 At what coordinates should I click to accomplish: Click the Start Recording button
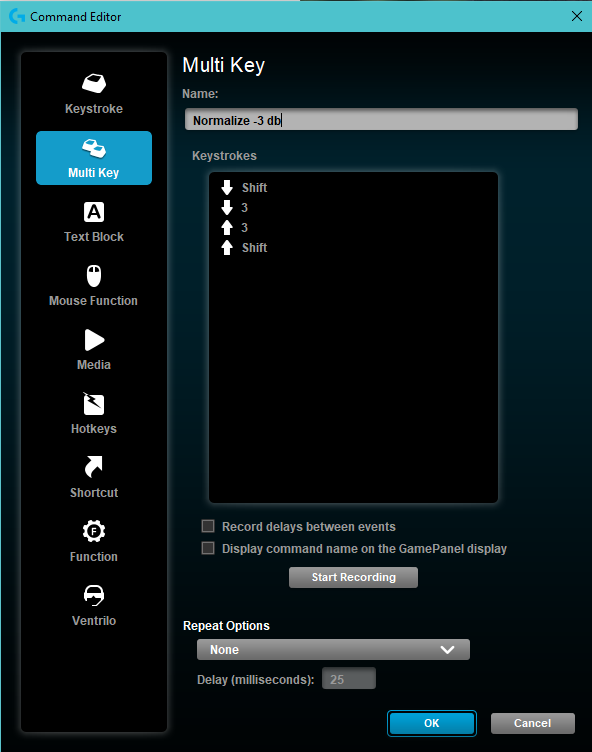pyautogui.click(x=353, y=577)
